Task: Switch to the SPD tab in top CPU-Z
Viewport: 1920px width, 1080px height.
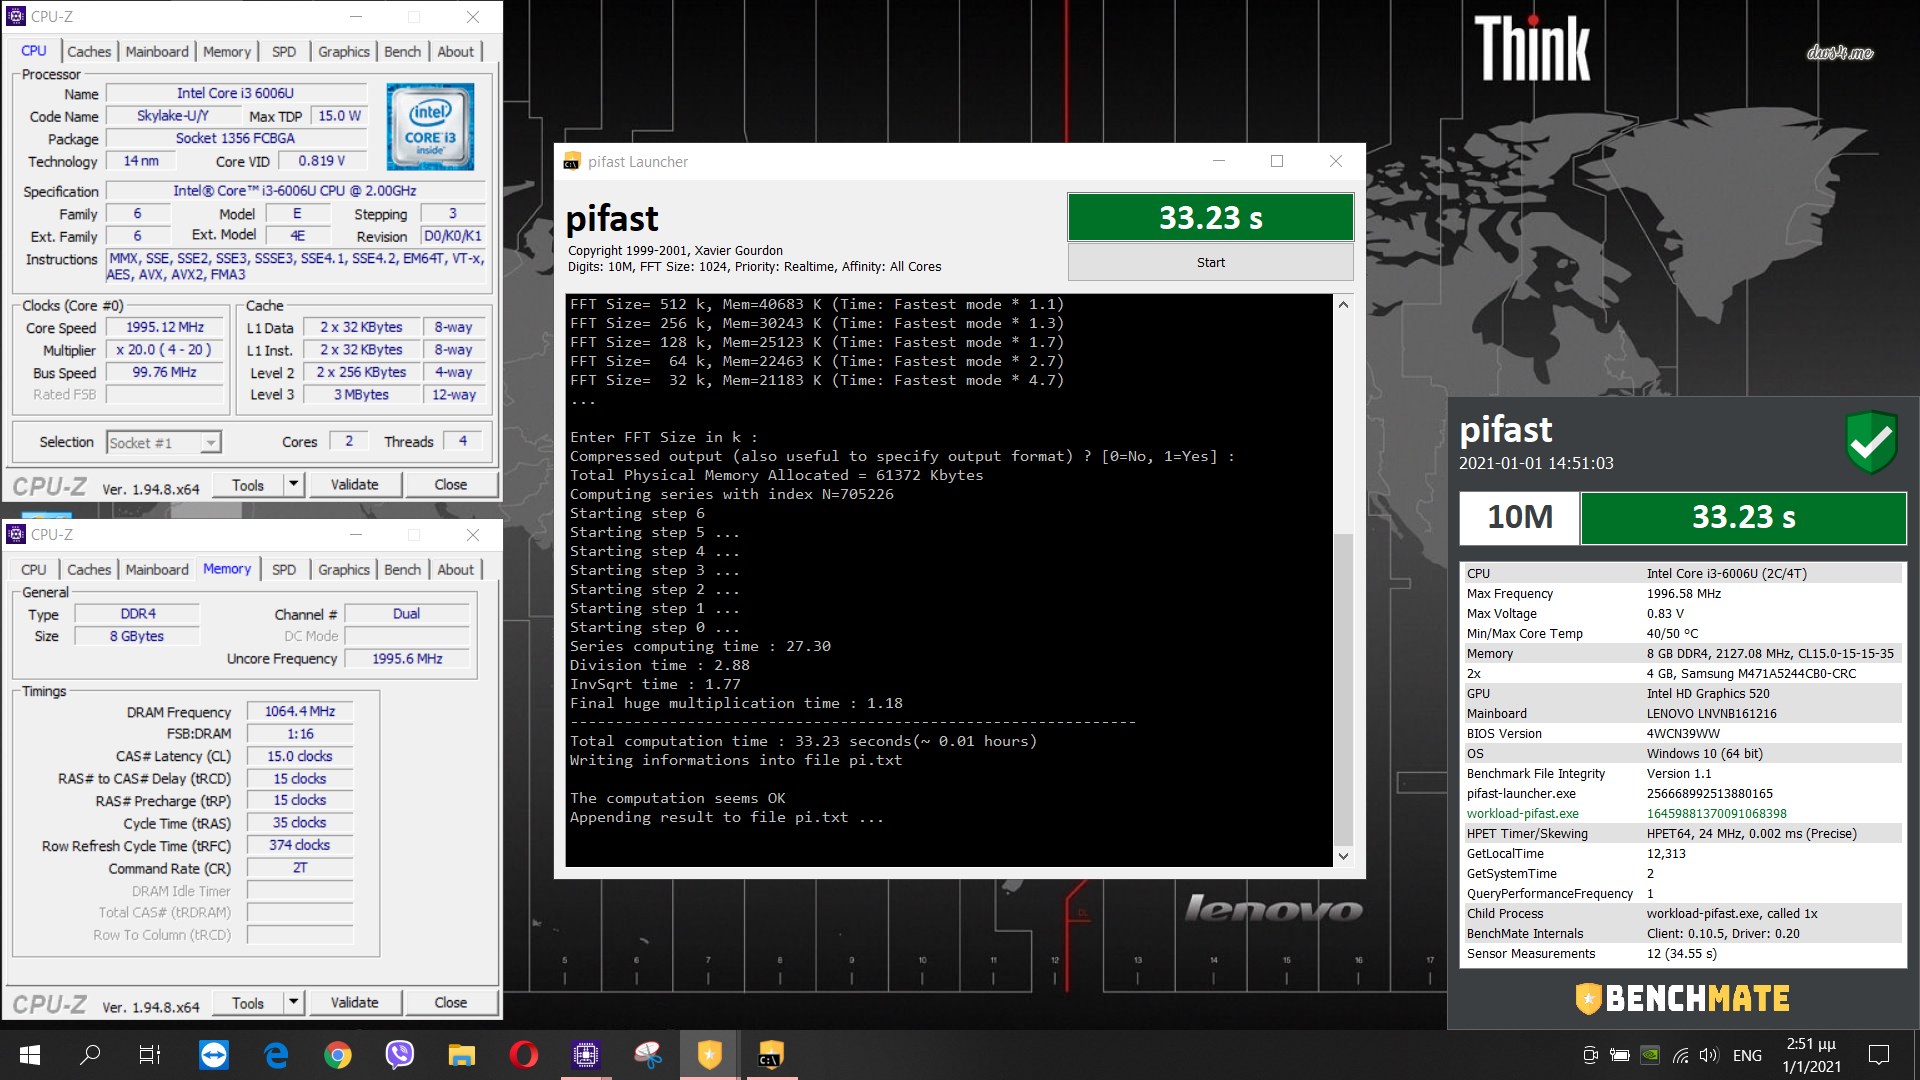Action: tap(284, 52)
